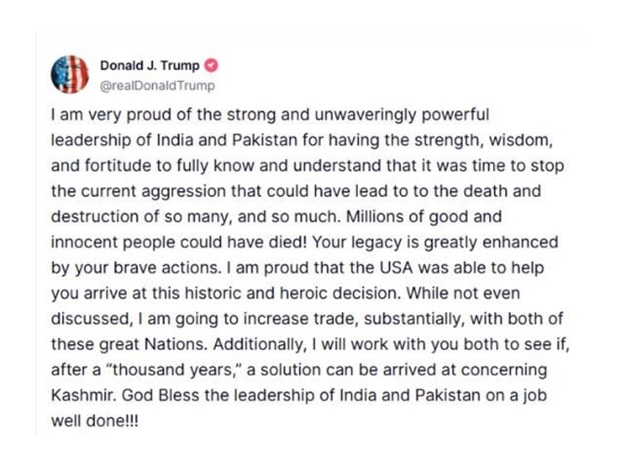This screenshot has height=468, width=624.
Task: Click the closing words "well done!!!"
Action: [95, 421]
